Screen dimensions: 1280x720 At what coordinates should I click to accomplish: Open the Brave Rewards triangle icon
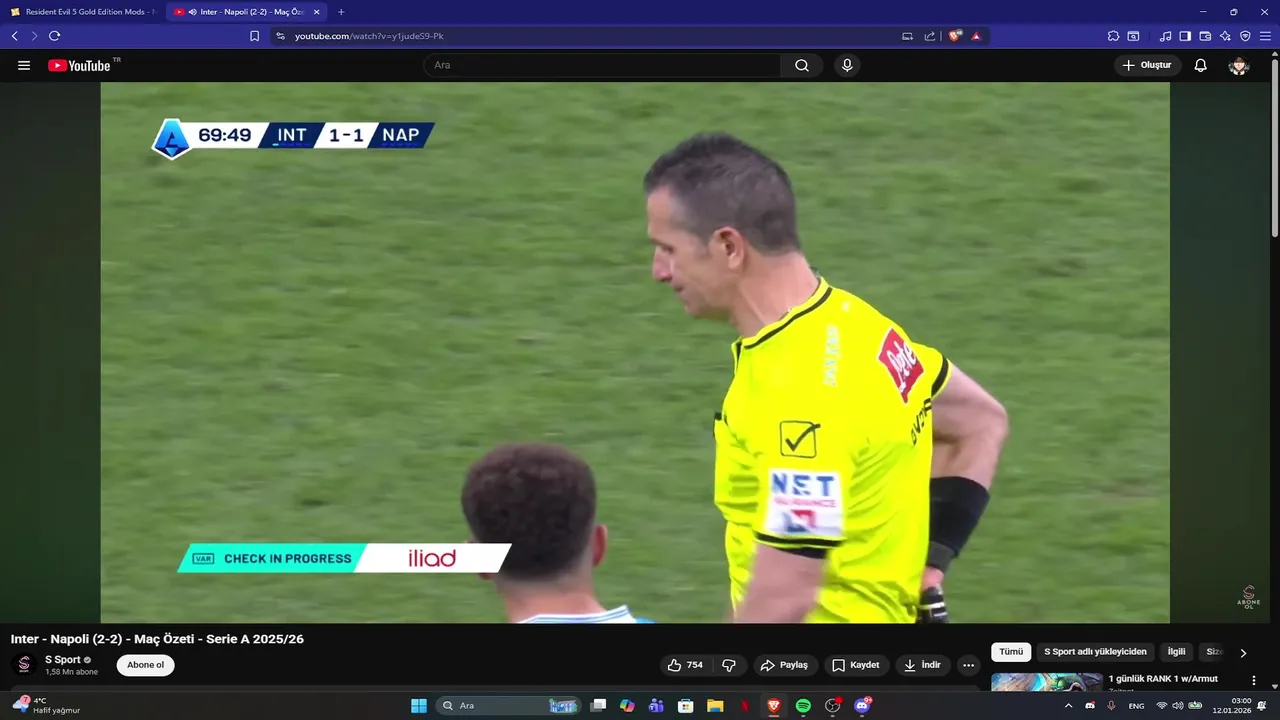coord(976,36)
